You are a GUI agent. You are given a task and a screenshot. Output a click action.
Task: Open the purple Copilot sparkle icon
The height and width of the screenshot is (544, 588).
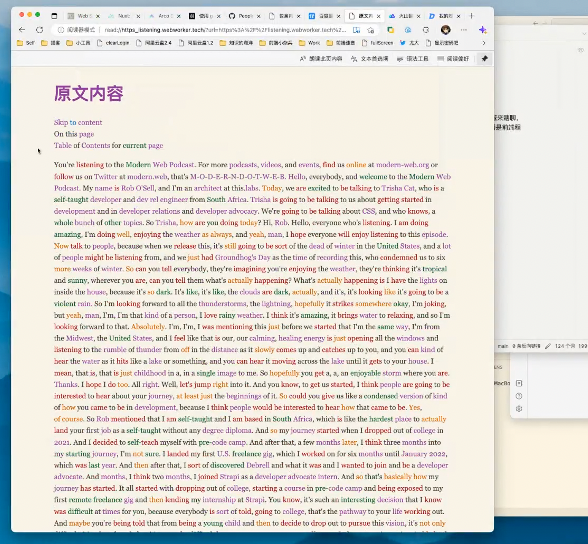(x=483, y=30)
